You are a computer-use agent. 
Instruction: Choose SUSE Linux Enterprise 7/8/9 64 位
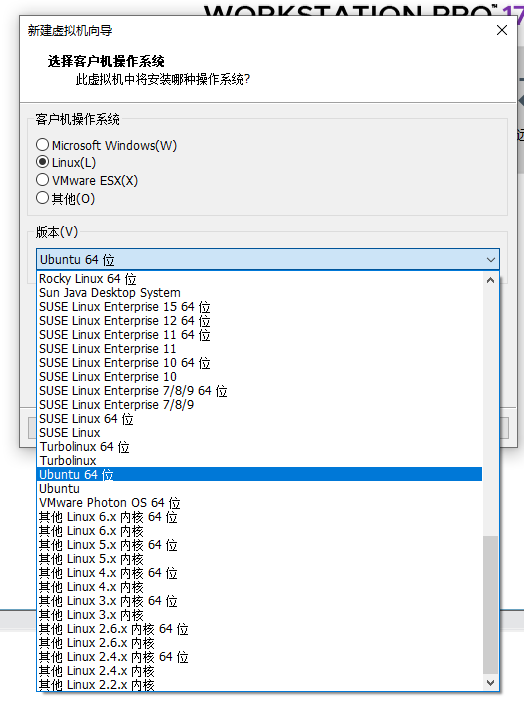click(260, 390)
